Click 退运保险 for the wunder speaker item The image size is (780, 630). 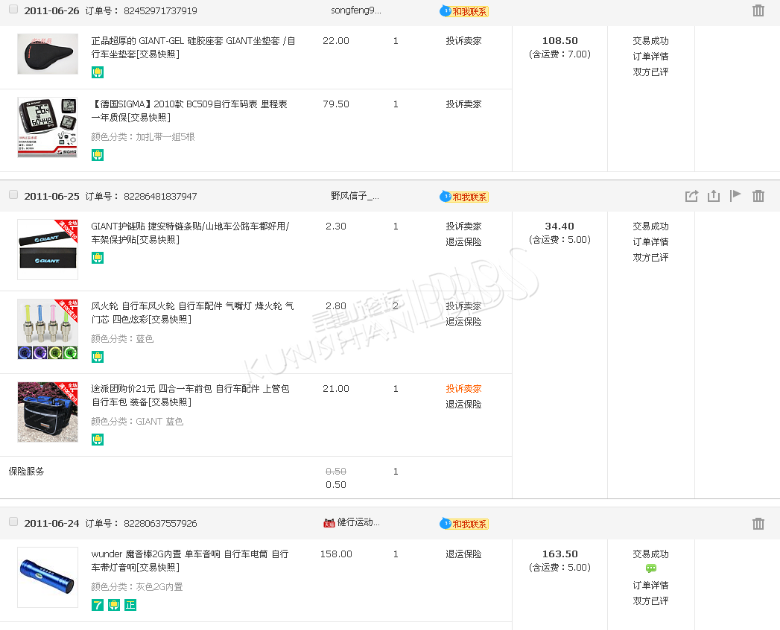463,553
